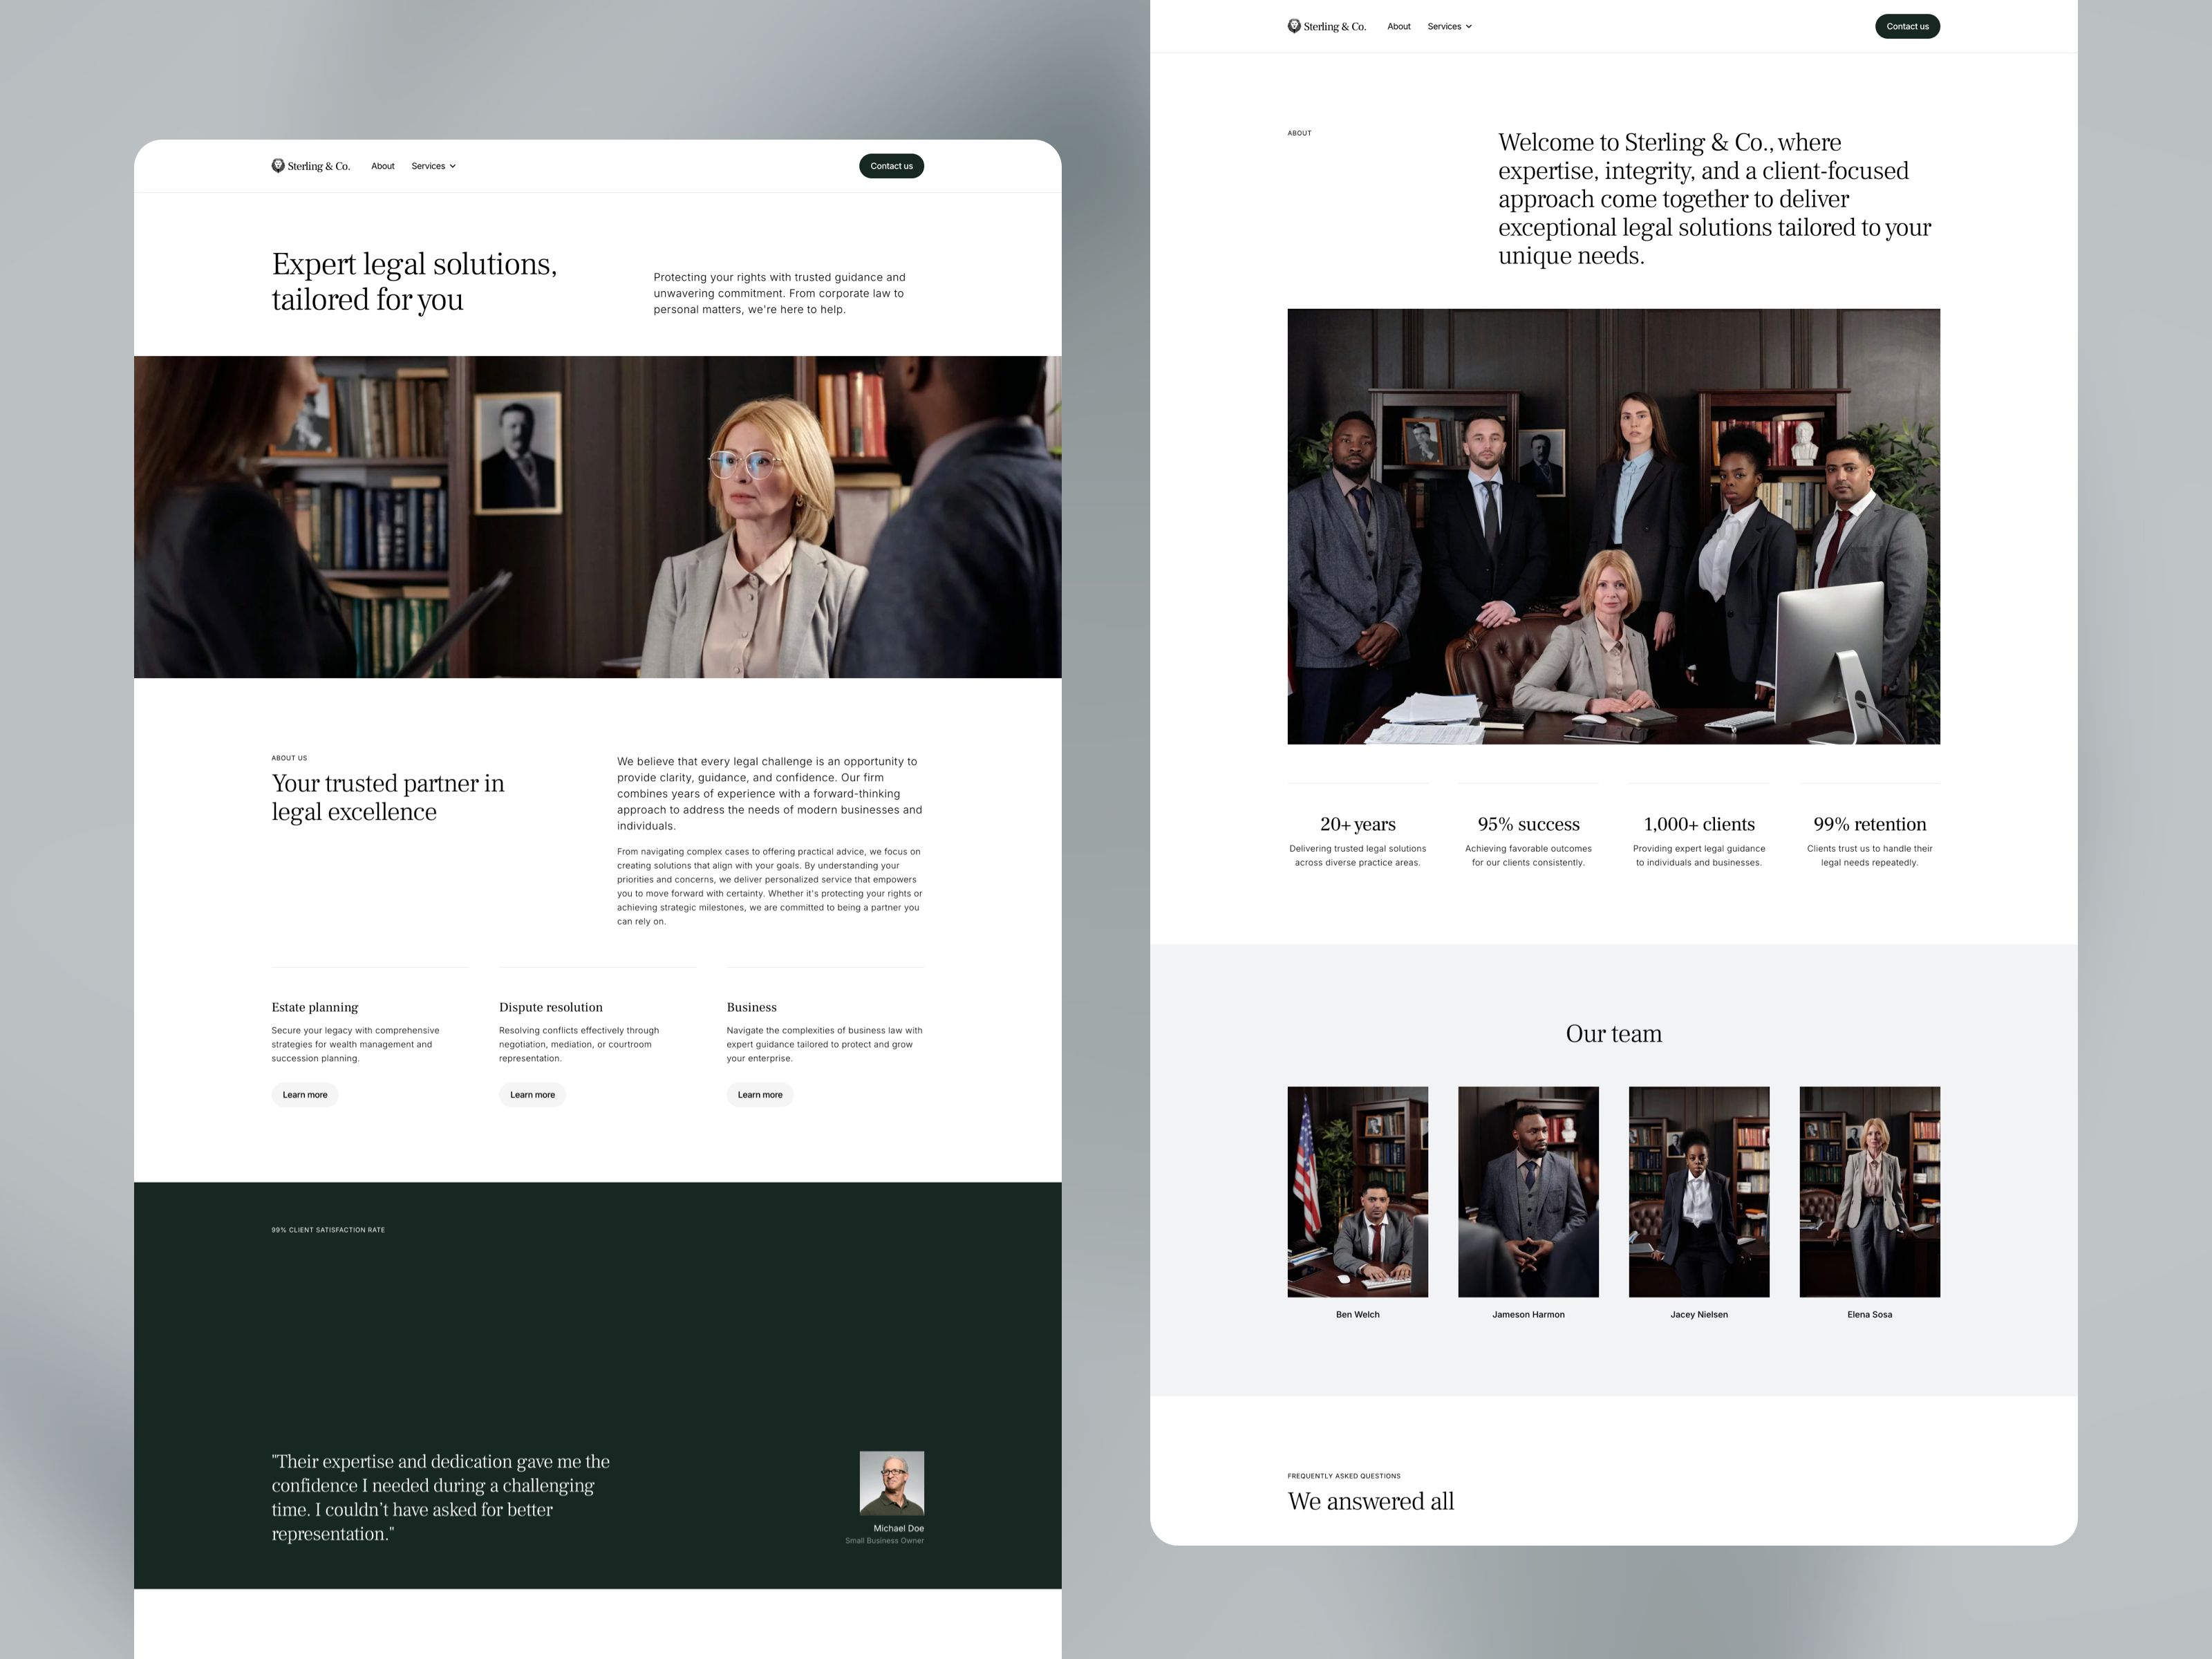Click the hero image of blonde lawyer
2212x1659 pixels.
597,517
